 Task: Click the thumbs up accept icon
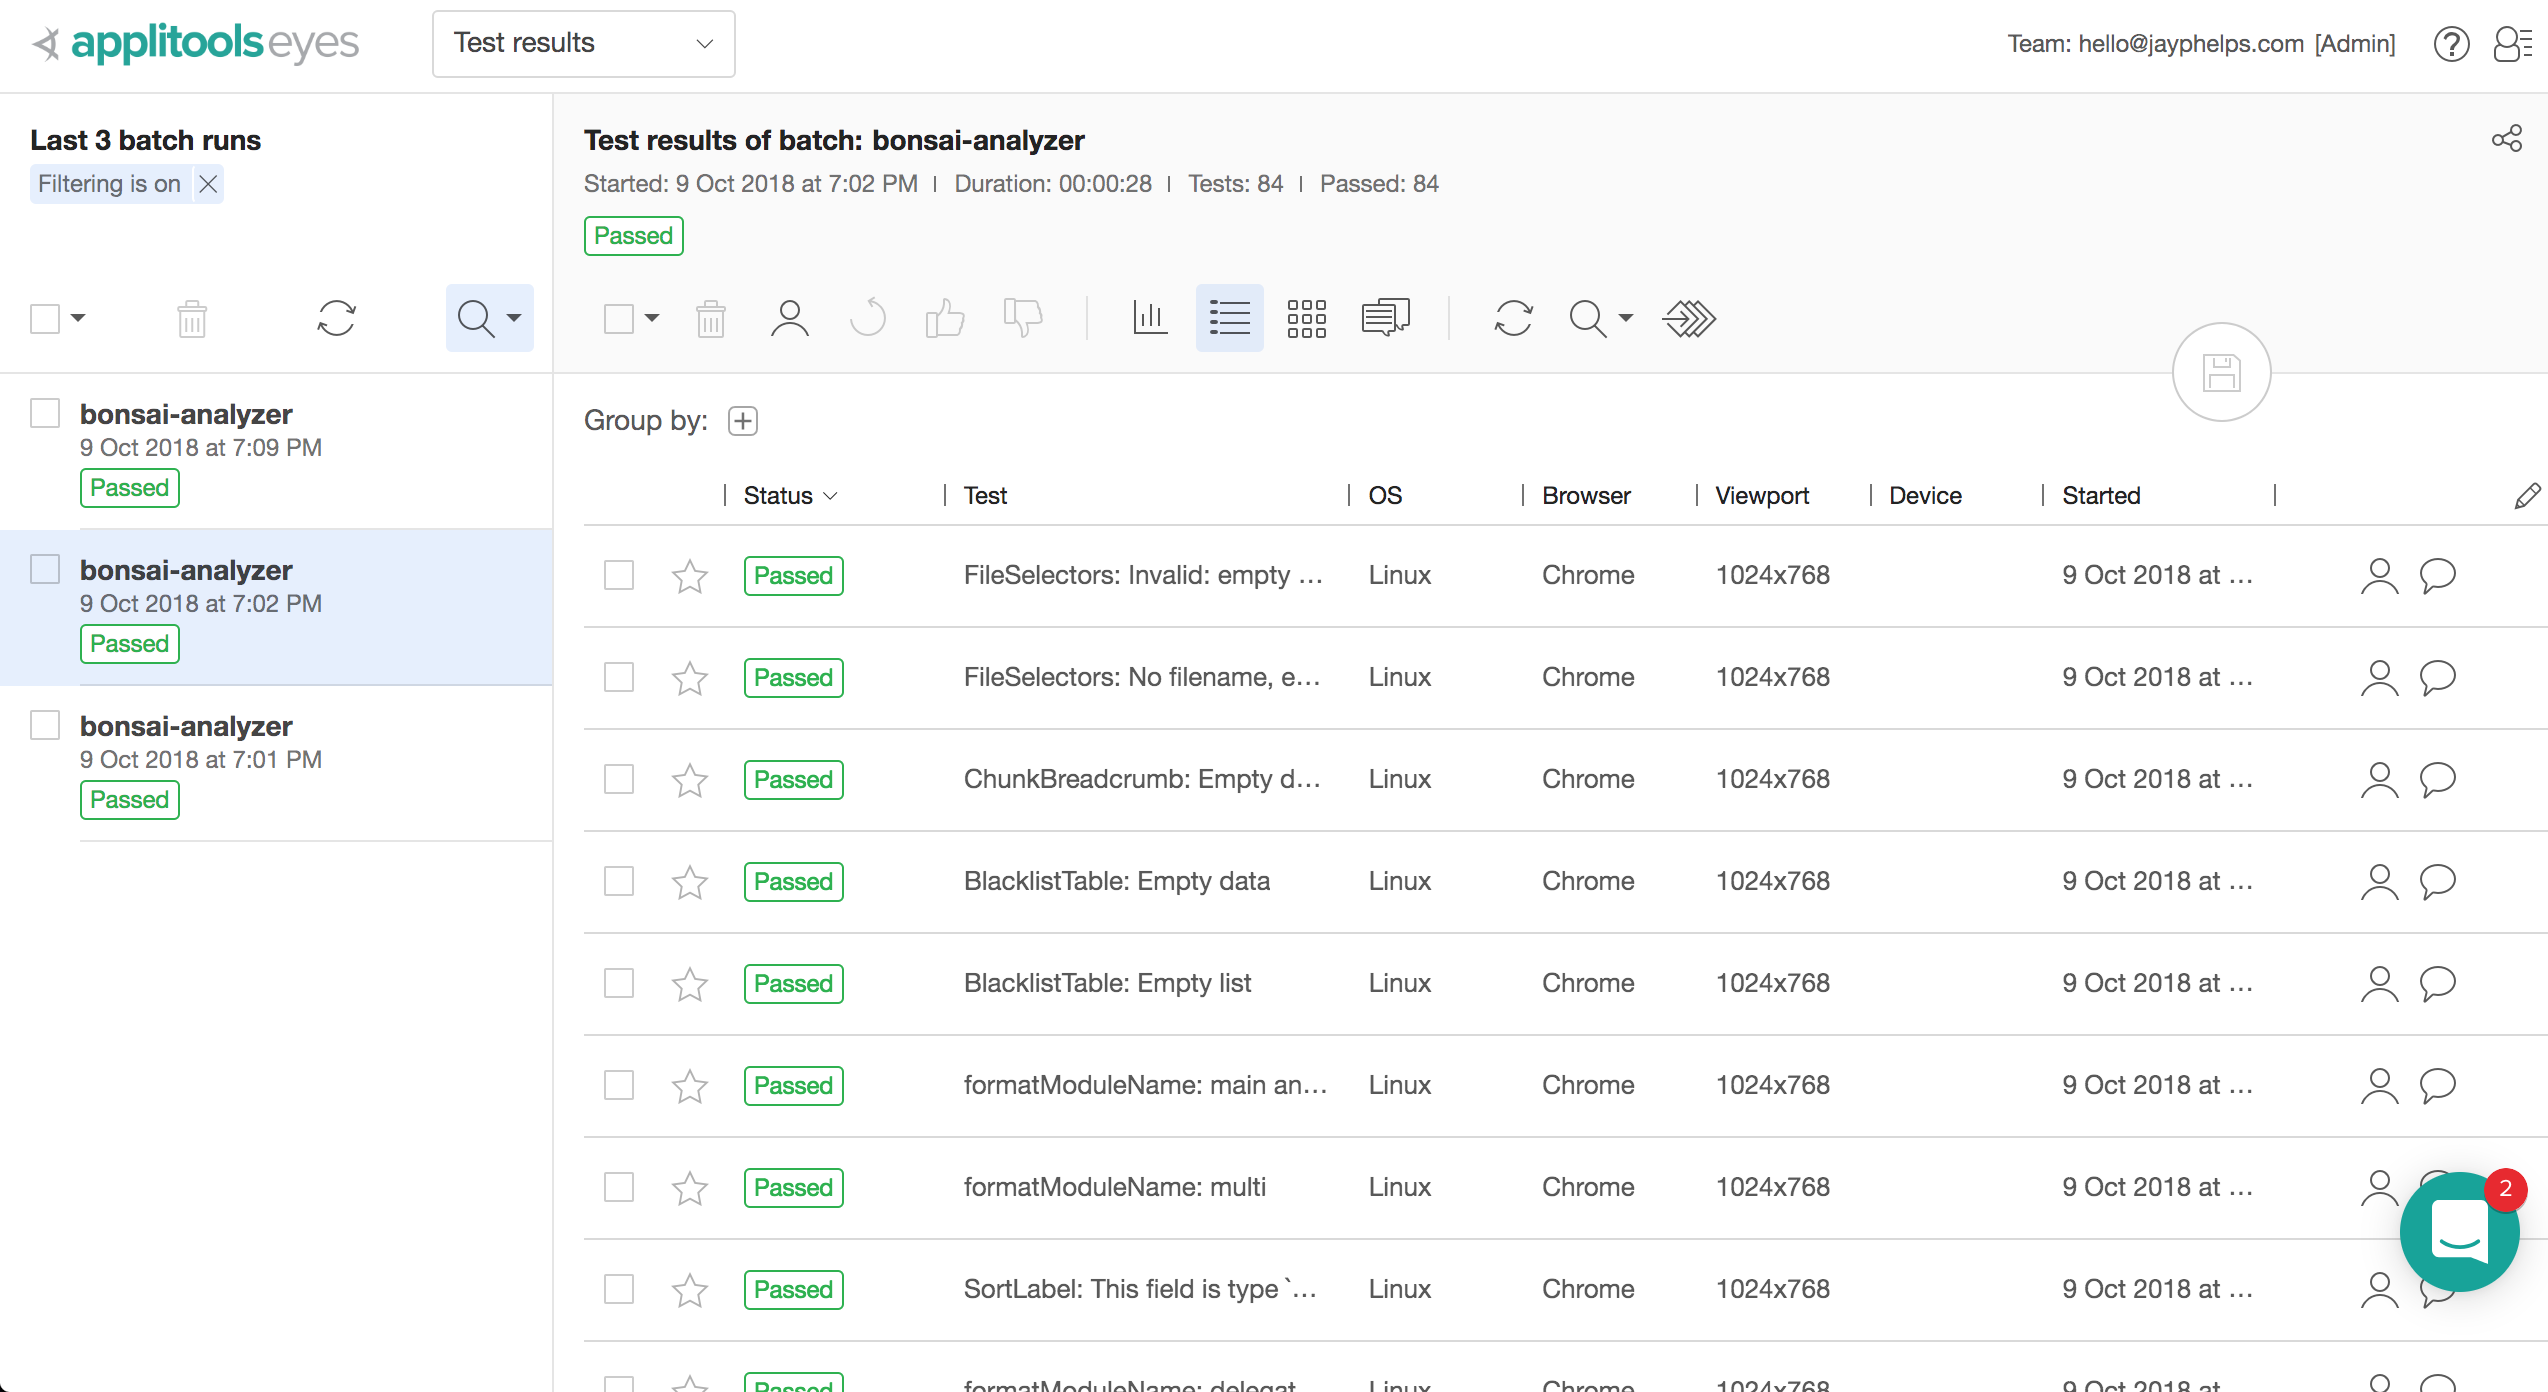pos(944,319)
